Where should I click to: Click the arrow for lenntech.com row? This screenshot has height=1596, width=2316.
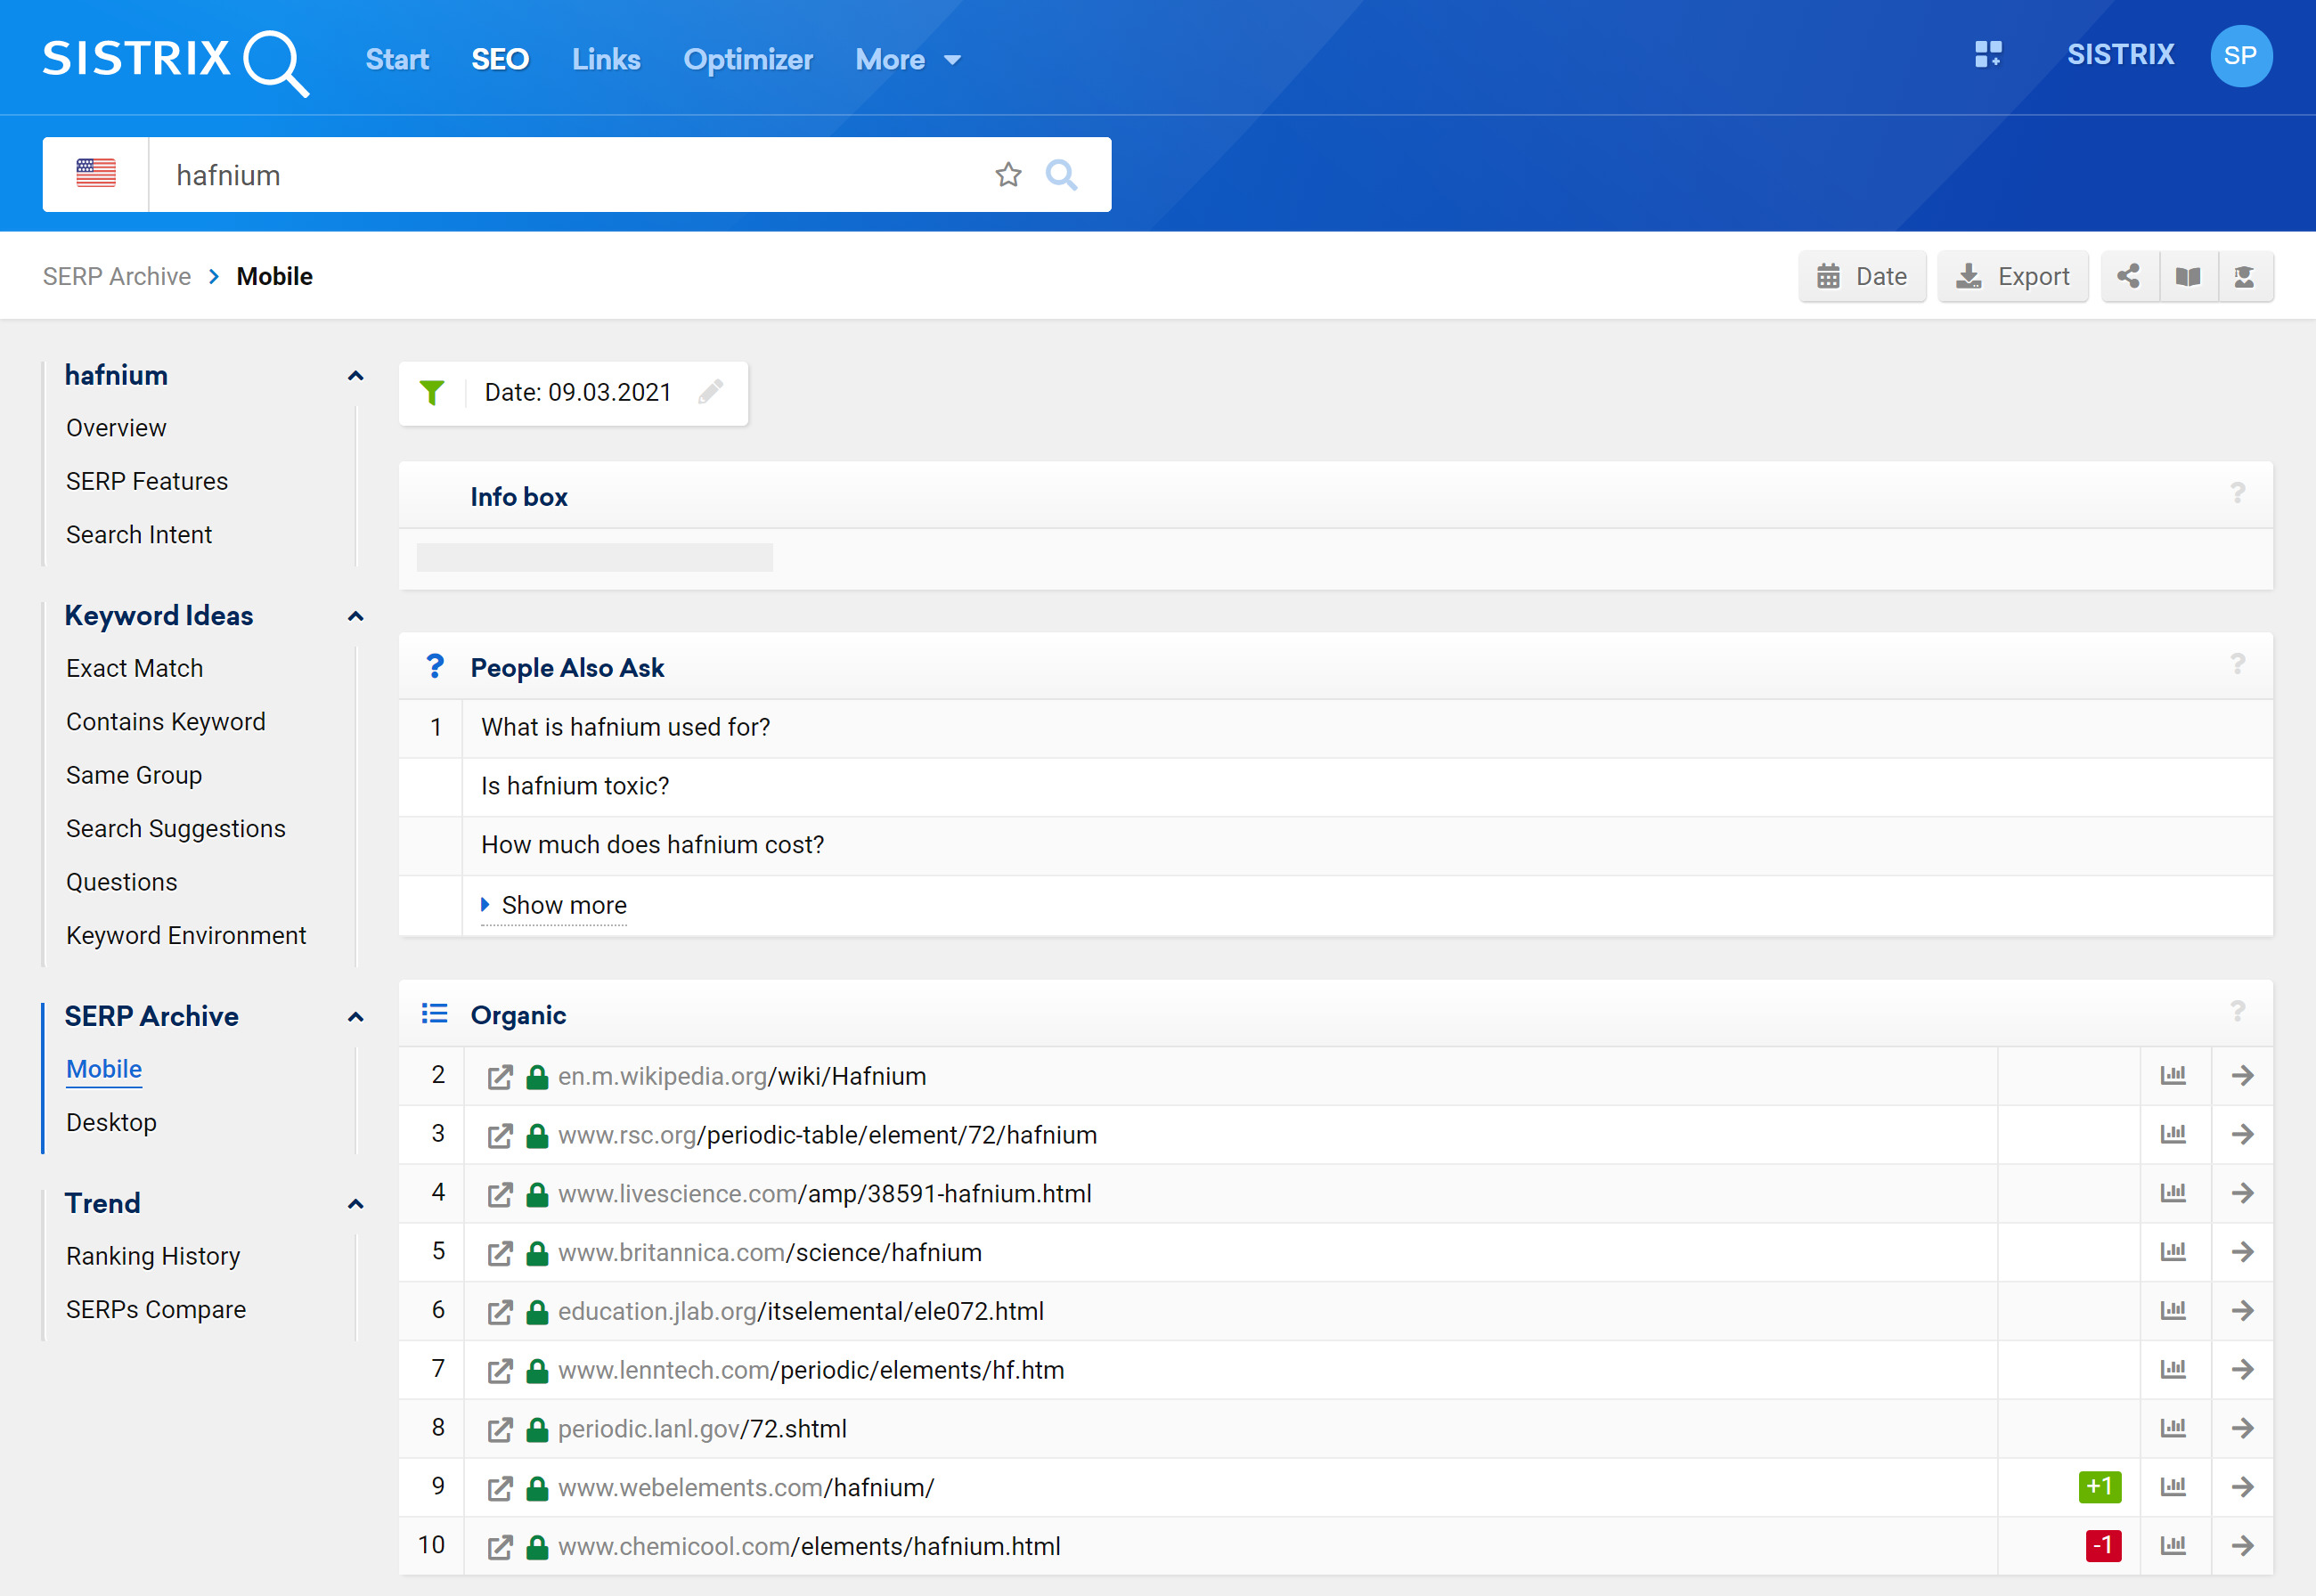pyautogui.click(x=2243, y=1369)
